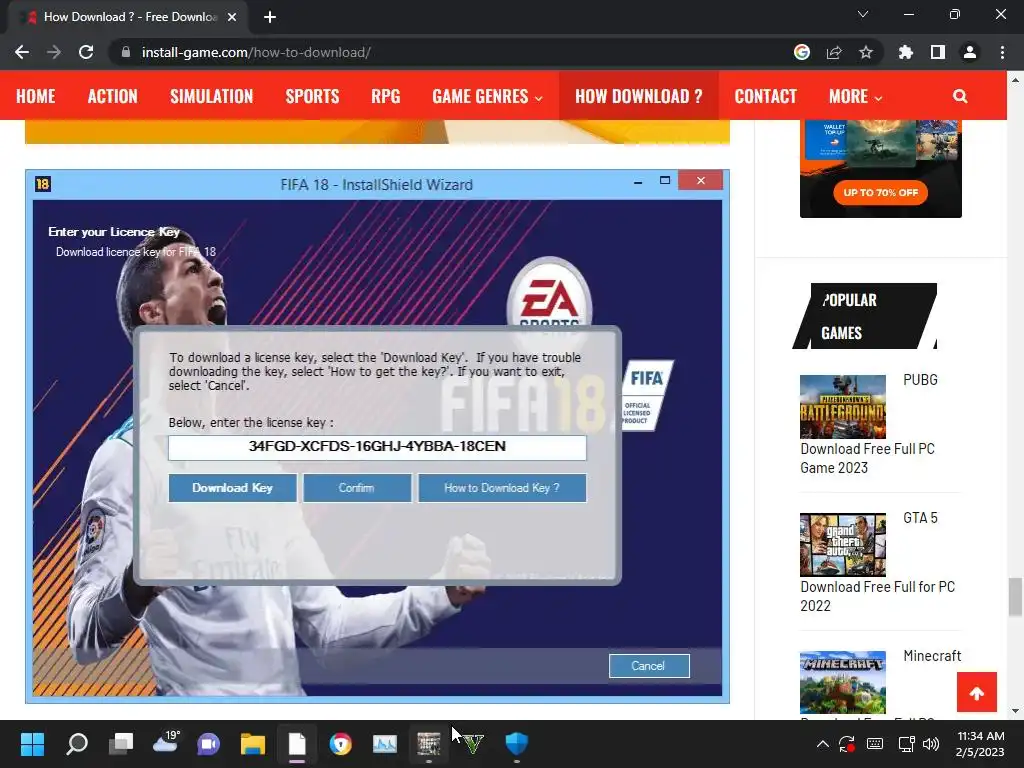Image resolution: width=1024 pixels, height=768 pixels.
Task: Click the license key input field
Action: click(x=377, y=447)
